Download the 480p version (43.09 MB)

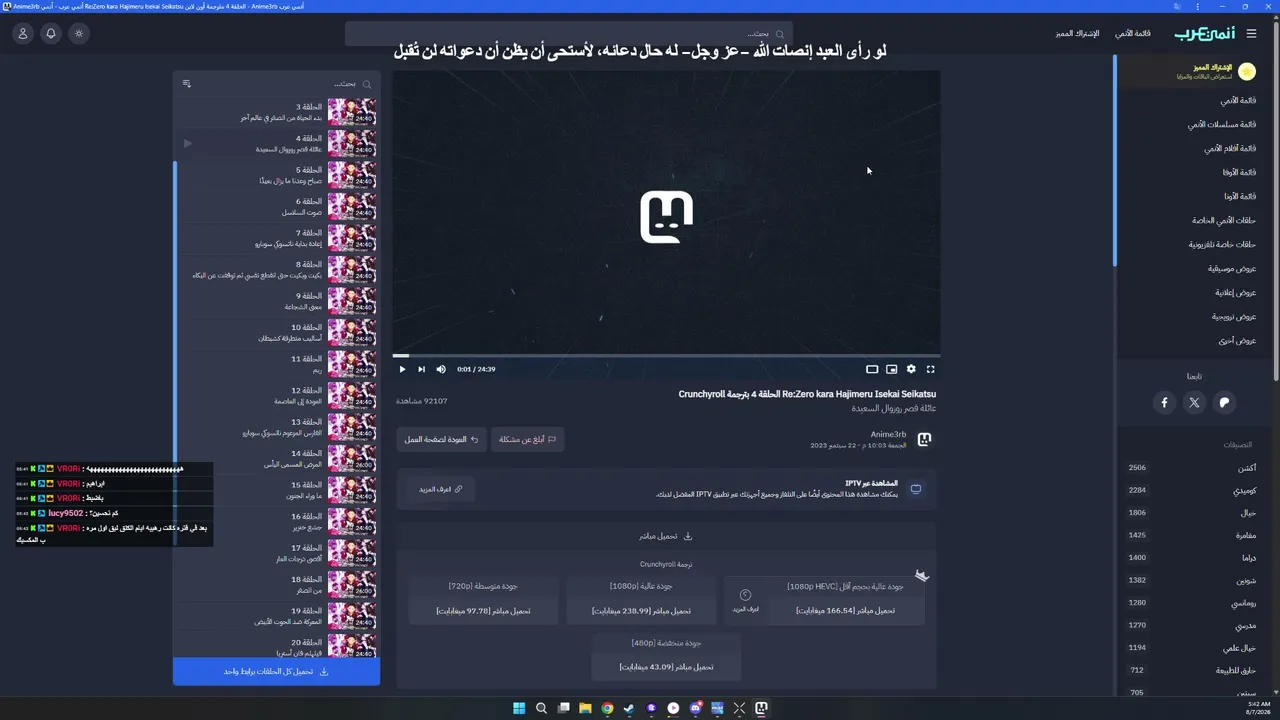[666, 667]
